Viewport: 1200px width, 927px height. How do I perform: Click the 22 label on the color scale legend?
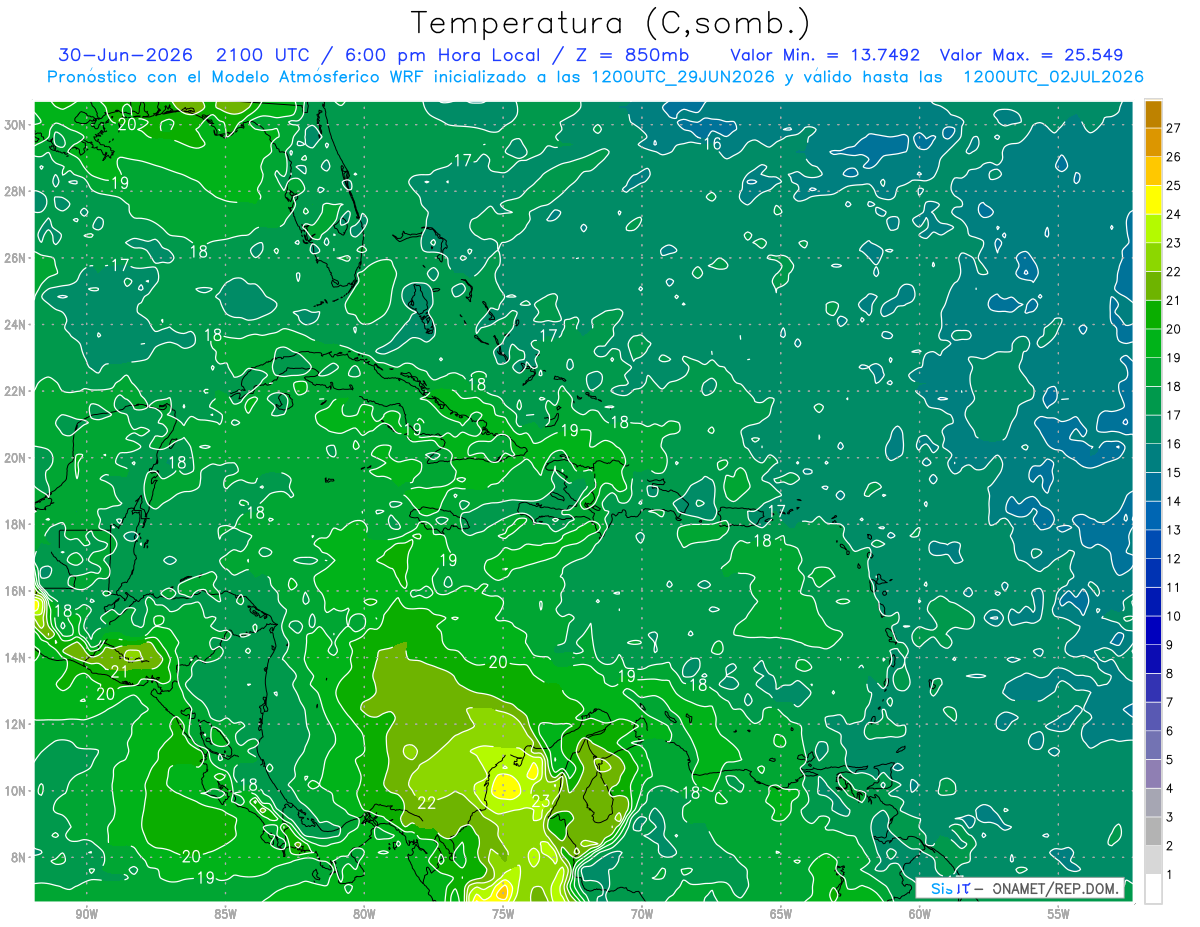click(1174, 271)
